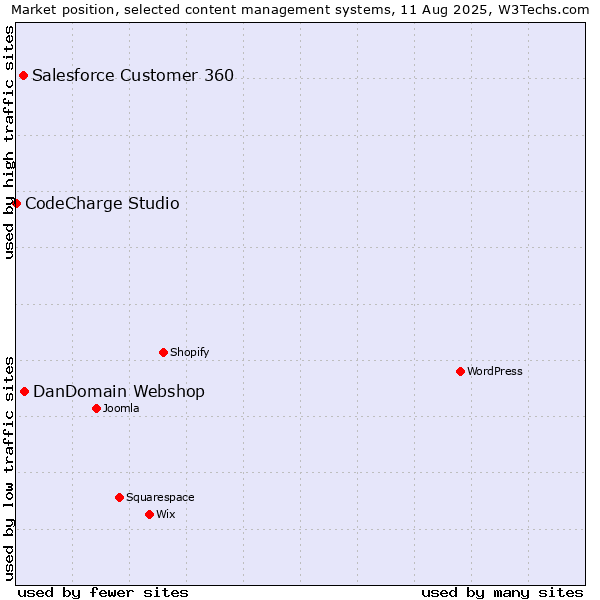Select the 'WordPress' label text
Viewport: 600px width, 600px height.
point(495,371)
